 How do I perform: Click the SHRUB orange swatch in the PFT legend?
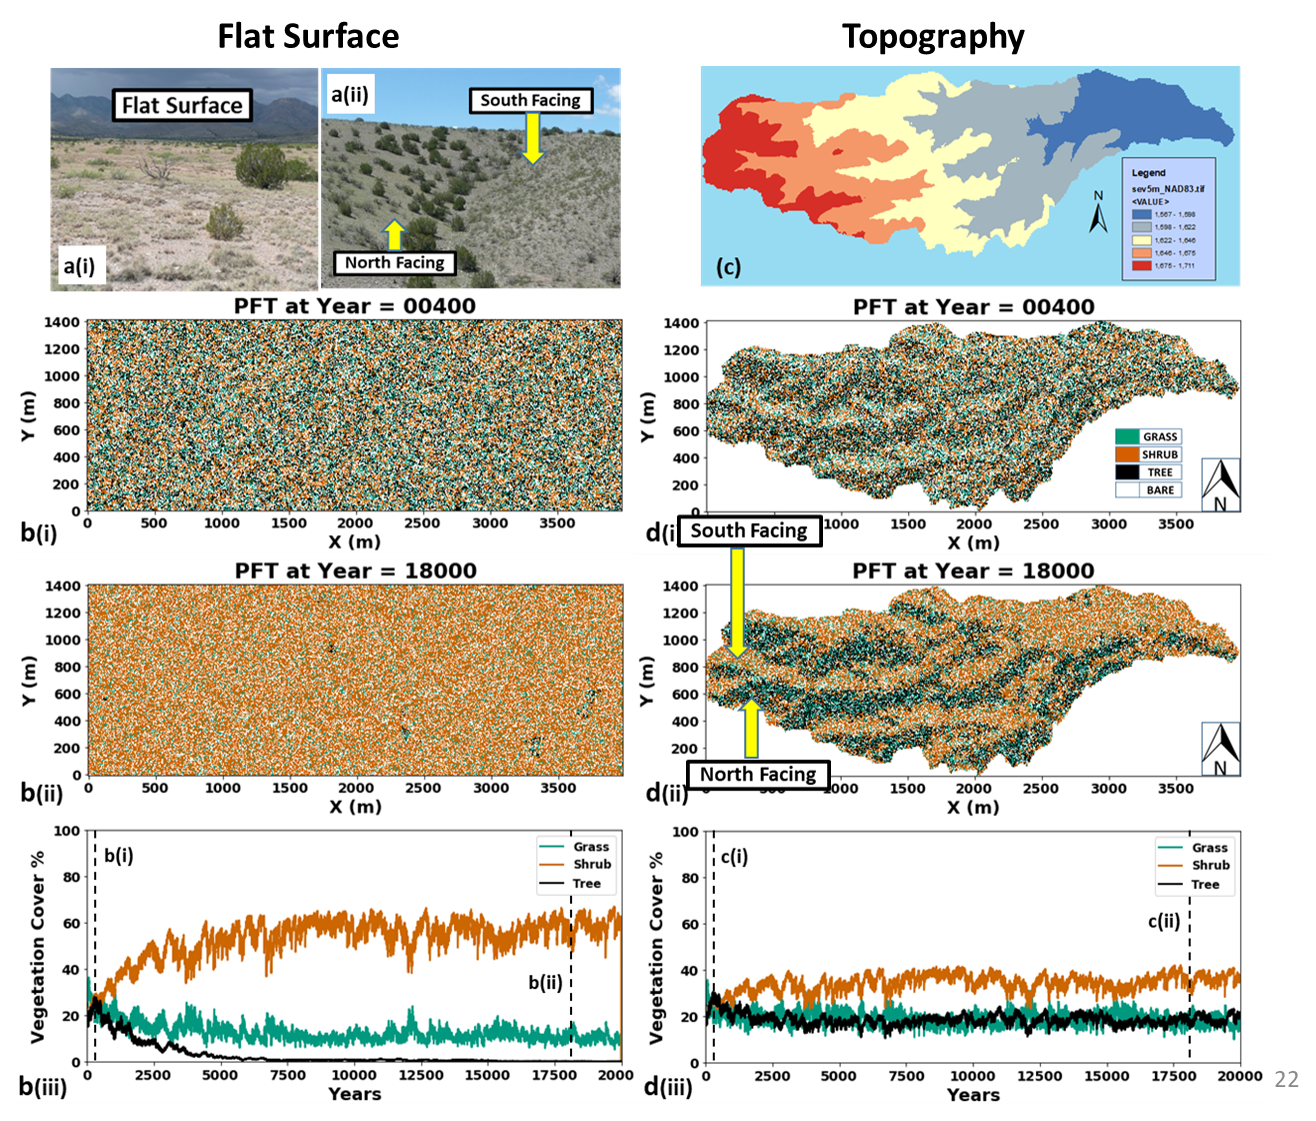point(1127,454)
